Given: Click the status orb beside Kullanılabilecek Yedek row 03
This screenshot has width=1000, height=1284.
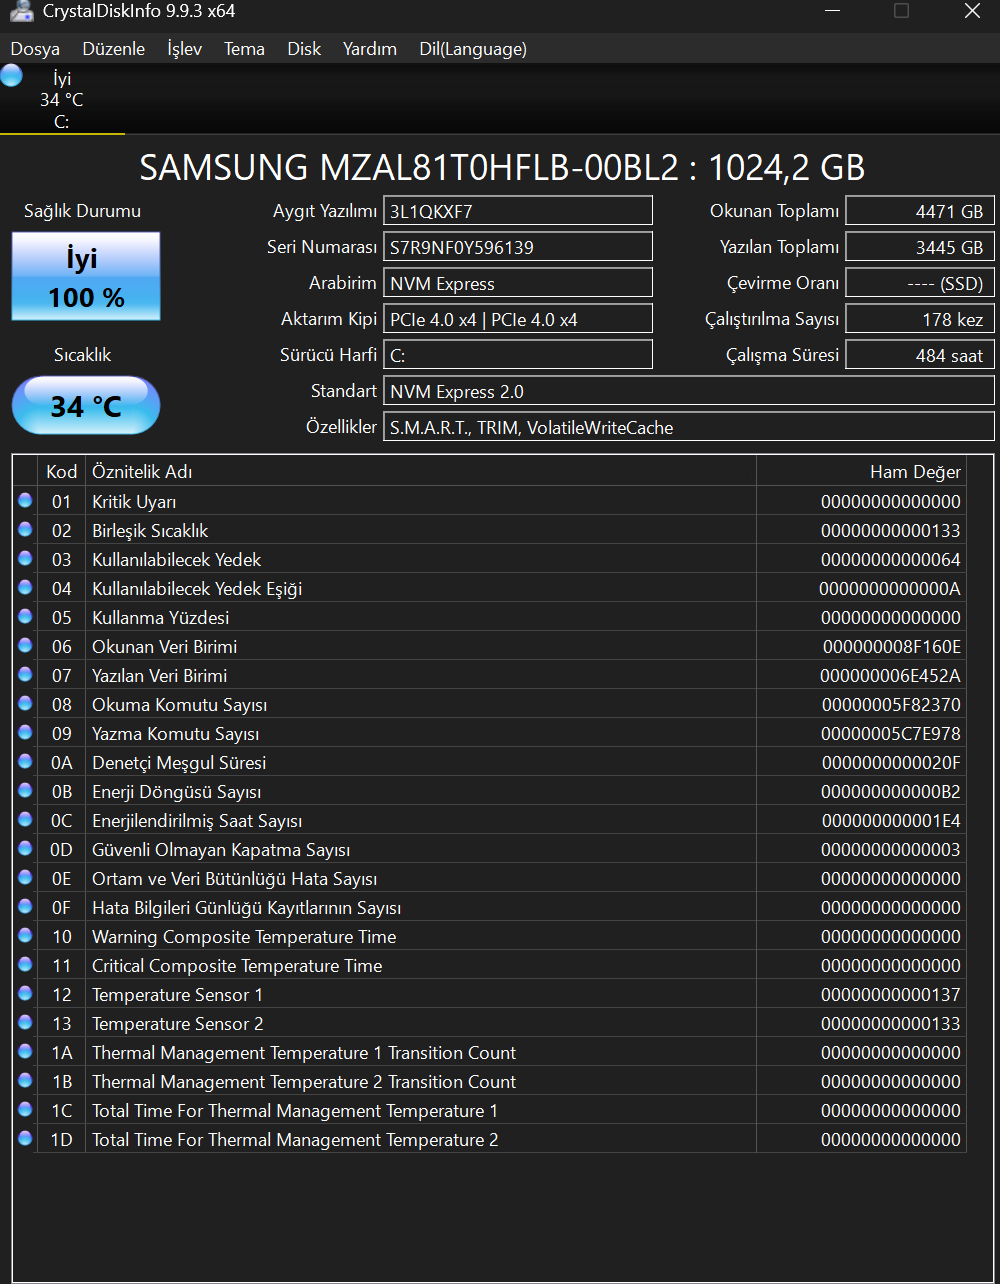Looking at the screenshot, I should pyautogui.click(x=25, y=558).
